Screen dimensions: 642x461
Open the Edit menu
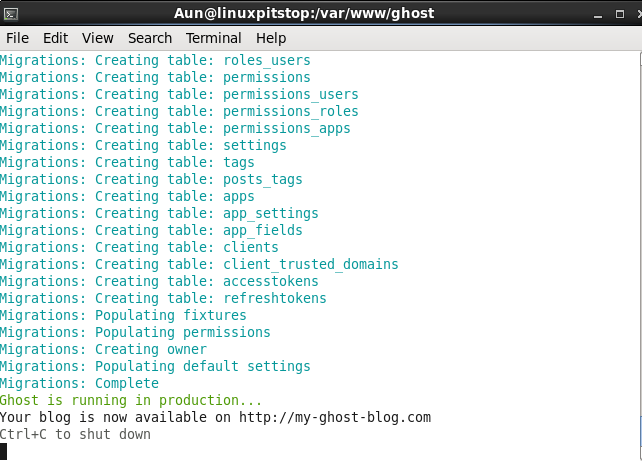55,38
